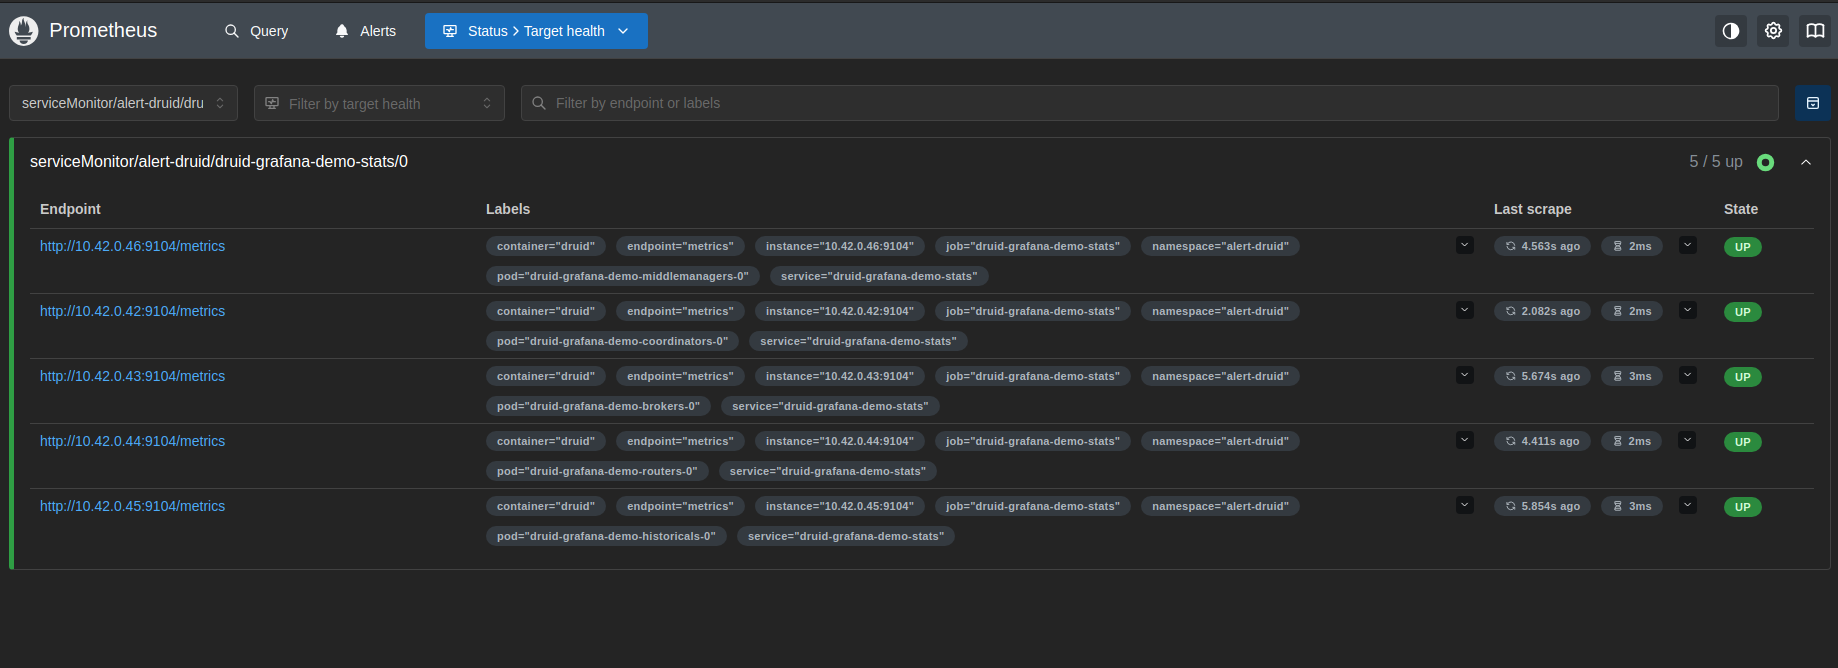Click the pod="druid-grafana-demo-brokers-0" label
Viewport: 1838px width, 668px height.
coord(599,406)
